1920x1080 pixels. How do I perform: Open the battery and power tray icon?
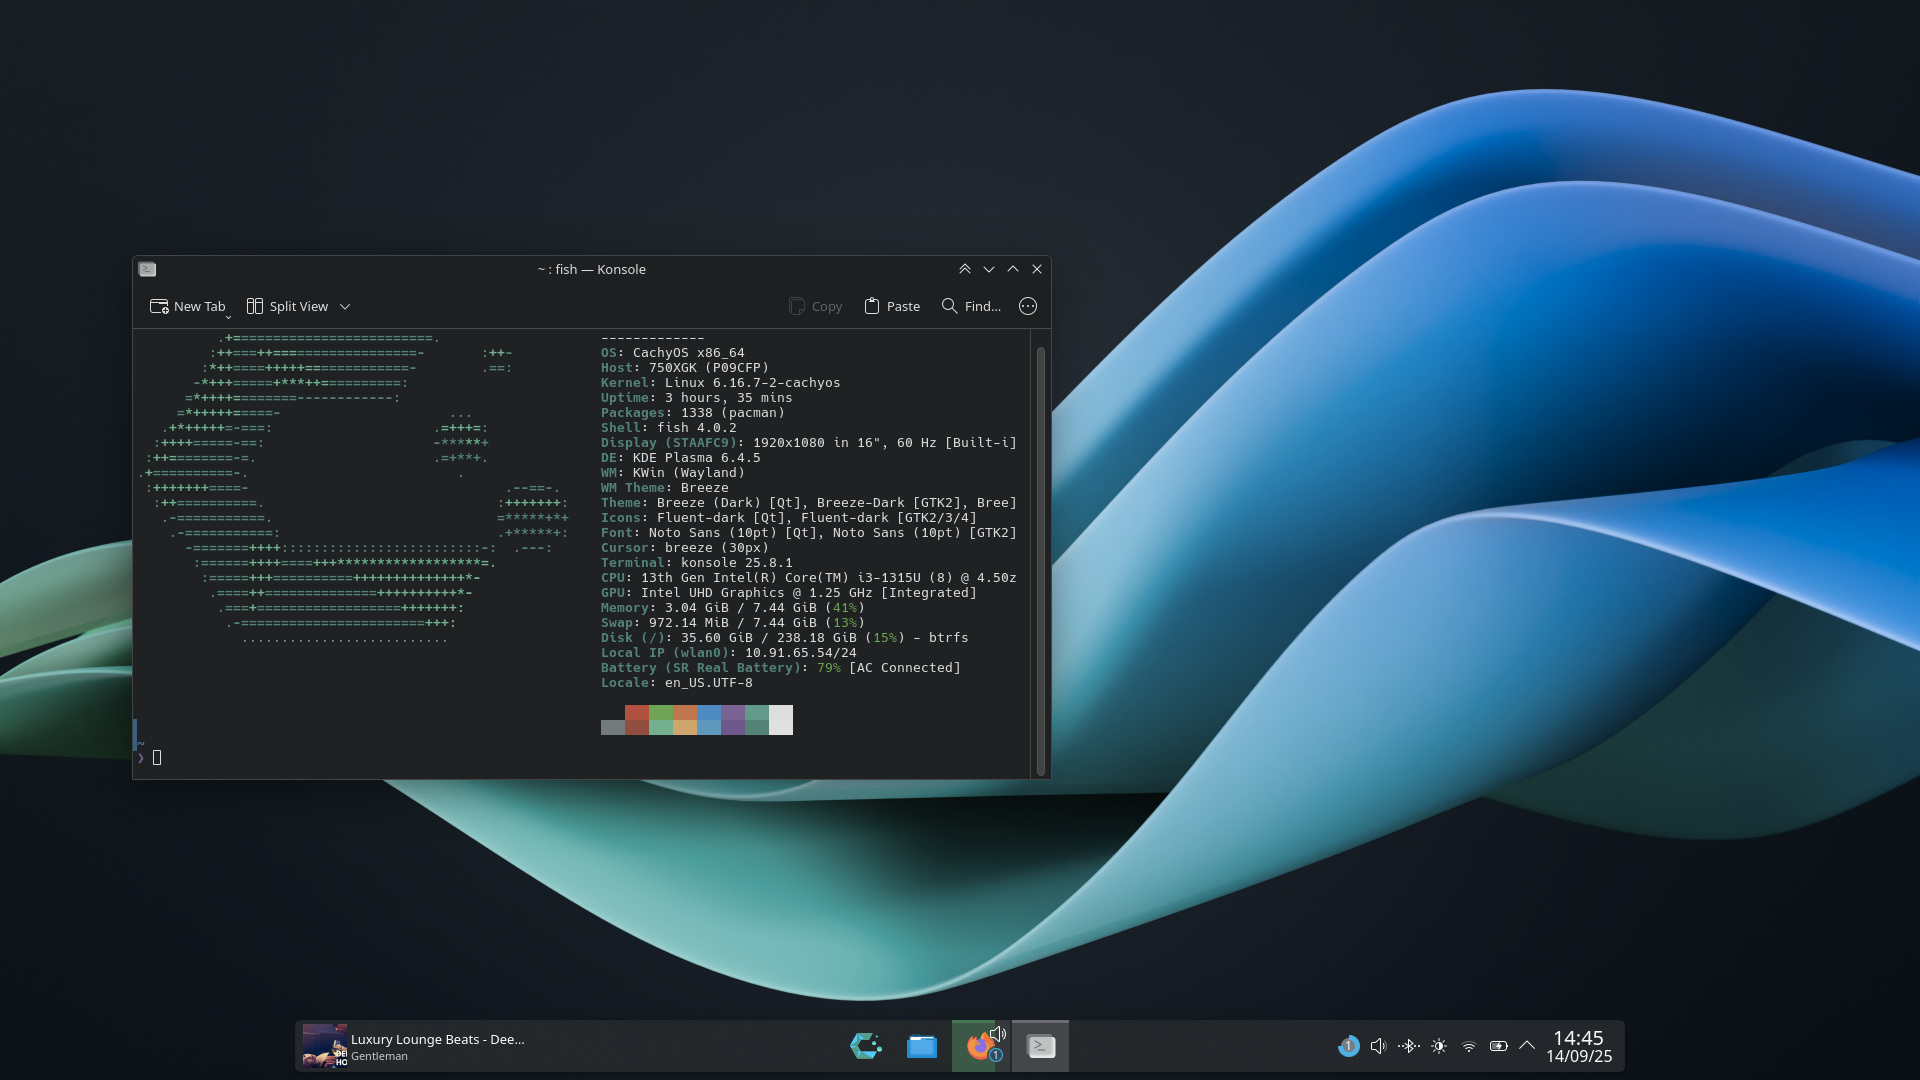click(1498, 1046)
